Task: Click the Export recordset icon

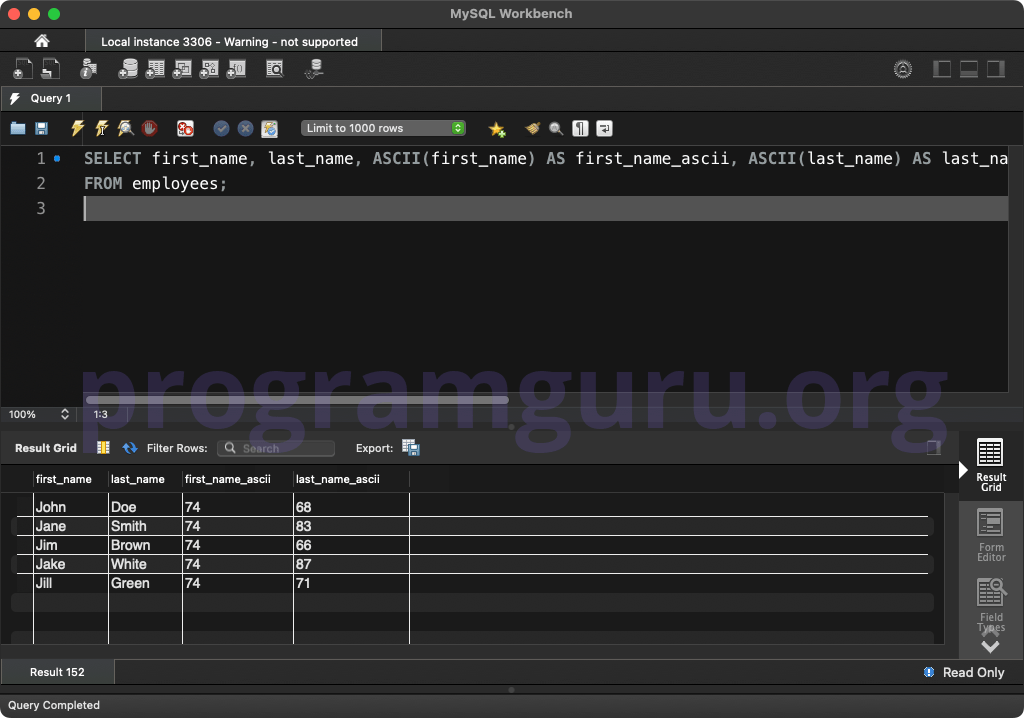Action: pyautogui.click(x=413, y=448)
